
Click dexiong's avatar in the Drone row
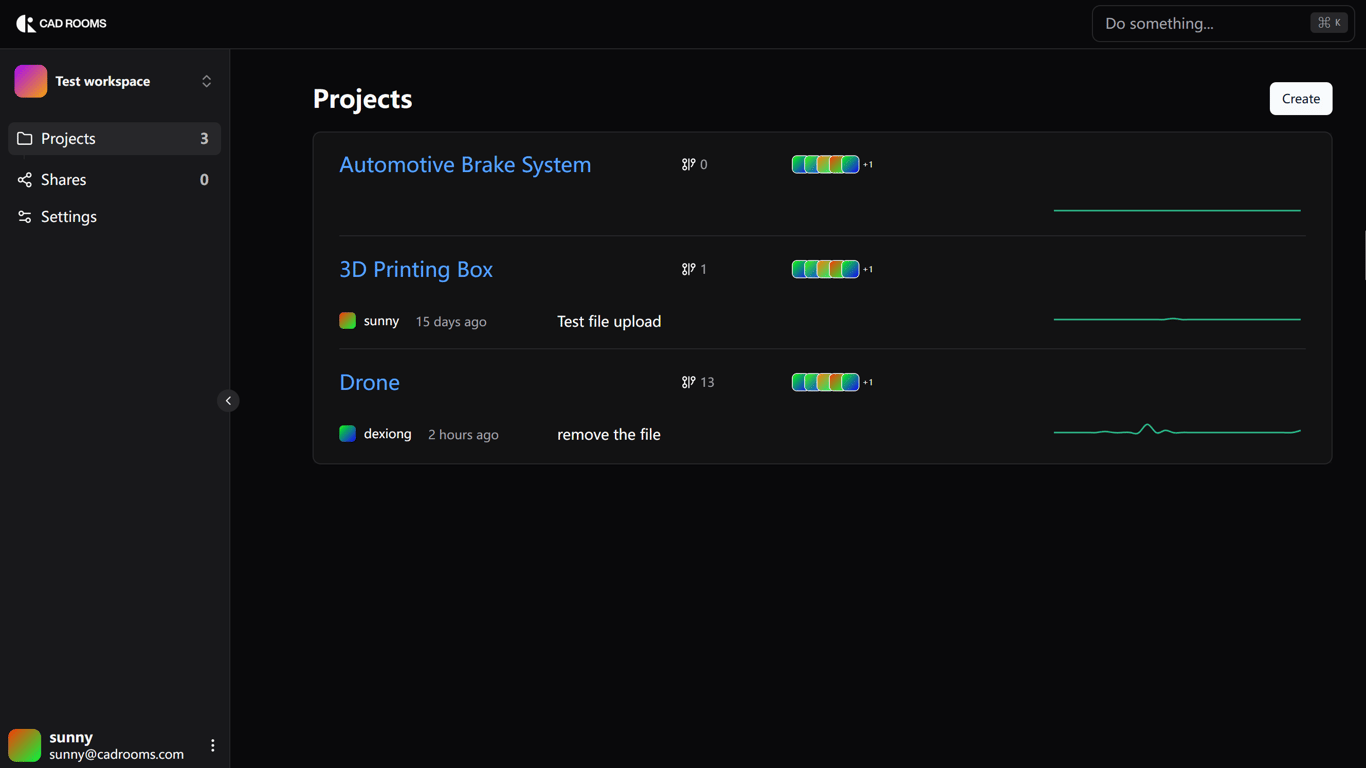pyautogui.click(x=347, y=434)
